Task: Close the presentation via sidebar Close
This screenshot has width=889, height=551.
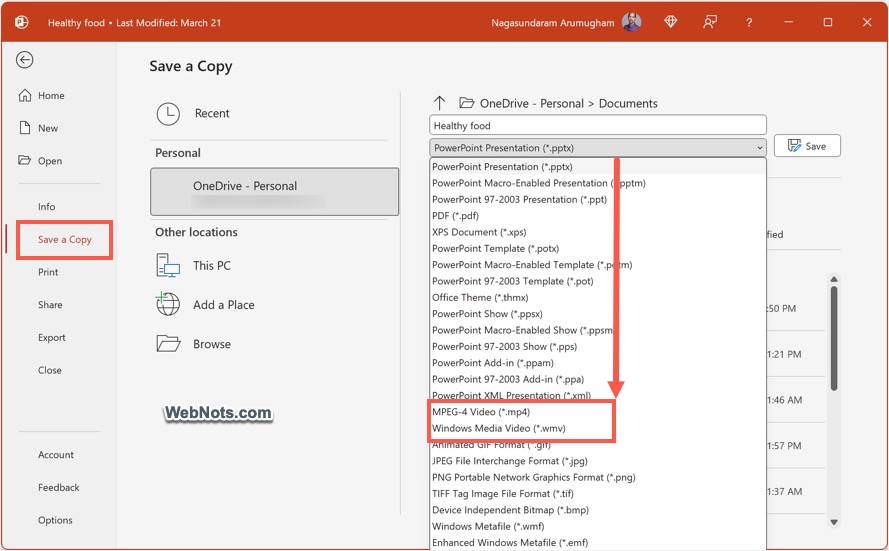Action: [x=50, y=370]
